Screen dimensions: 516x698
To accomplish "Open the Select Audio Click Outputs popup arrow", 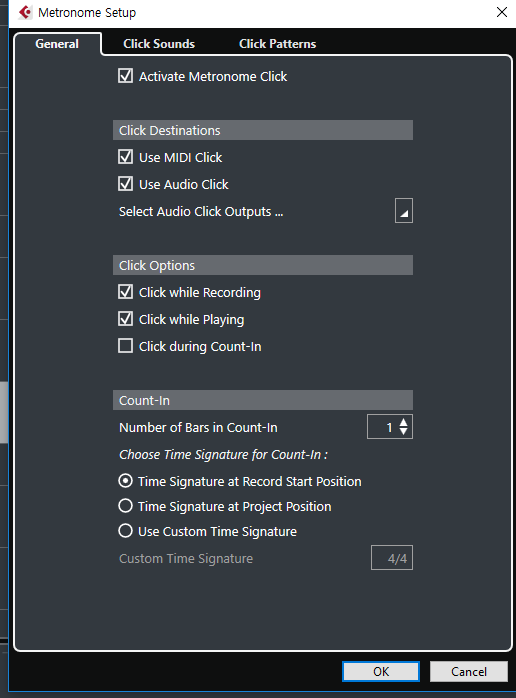I will coord(403,211).
